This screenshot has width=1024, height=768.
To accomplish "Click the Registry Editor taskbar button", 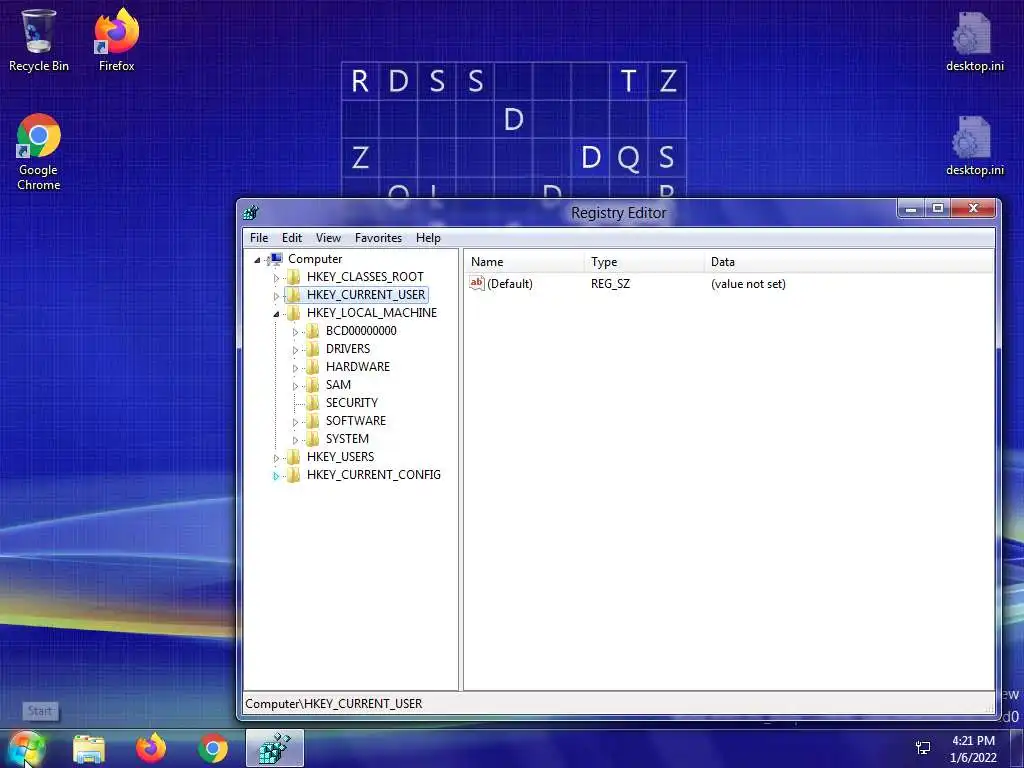I will click(x=275, y=748).
